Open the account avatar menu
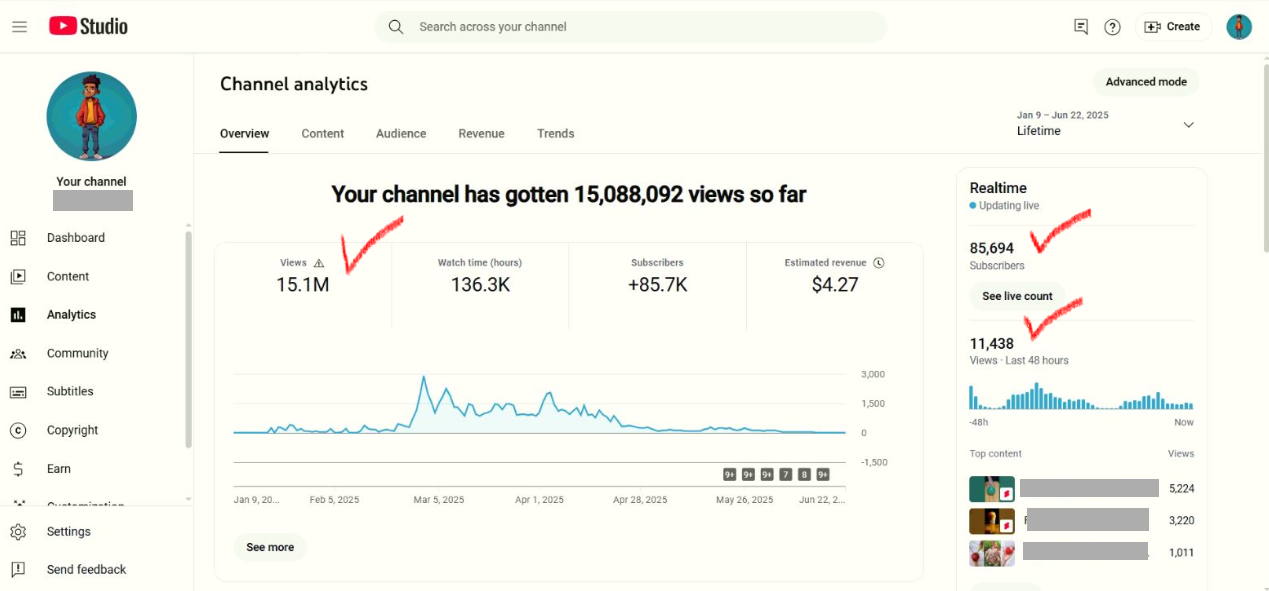This screenshot has width=1269, height=591. (1239, 27)
